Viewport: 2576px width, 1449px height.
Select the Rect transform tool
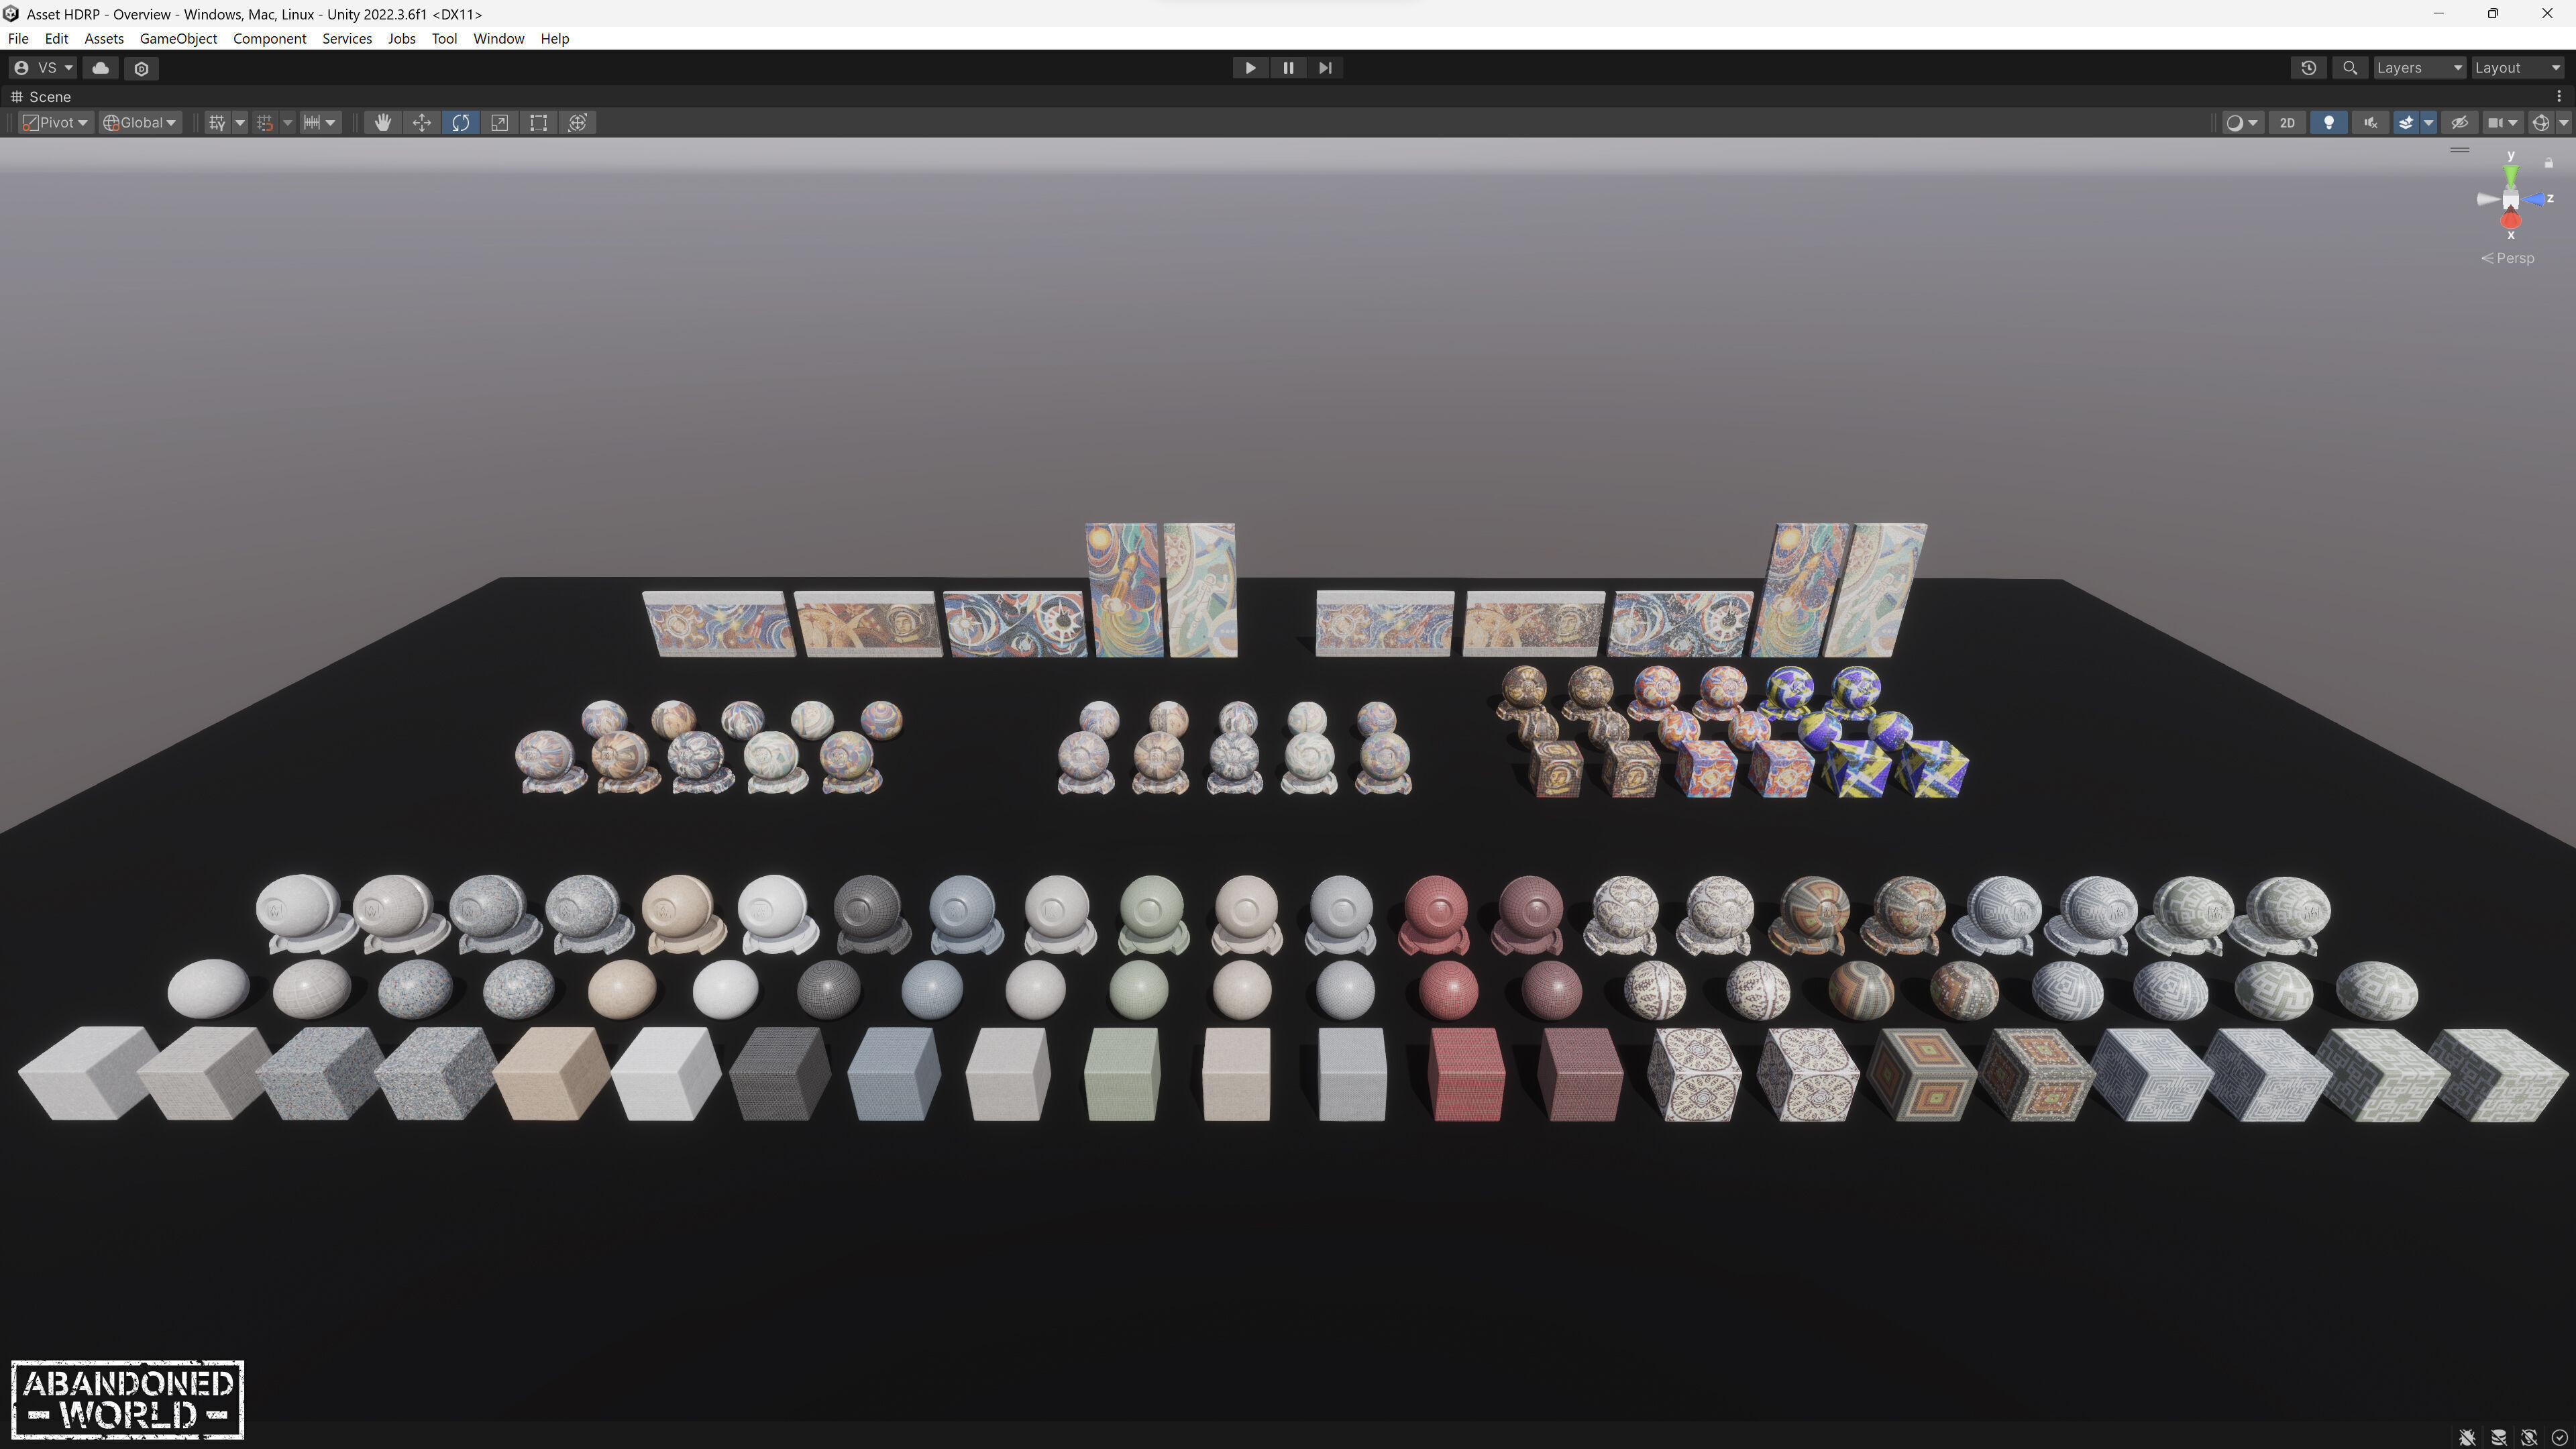pos(538,122)
